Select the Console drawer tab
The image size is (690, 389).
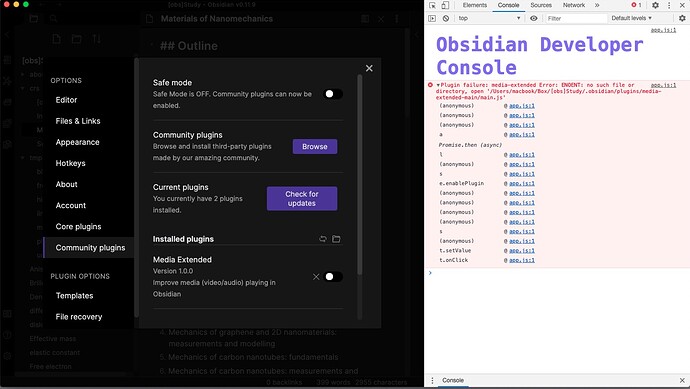coord(453,381)
